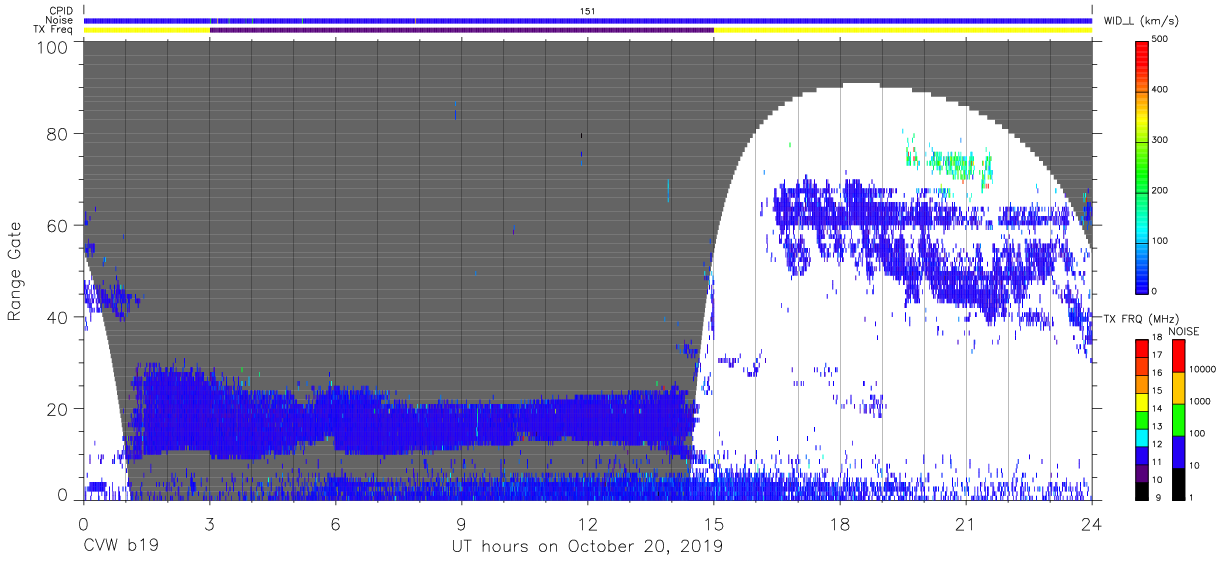Select the 21 tick on the UT hours axis
This screenshot has height=567, width=1228.
pos(966,522)
